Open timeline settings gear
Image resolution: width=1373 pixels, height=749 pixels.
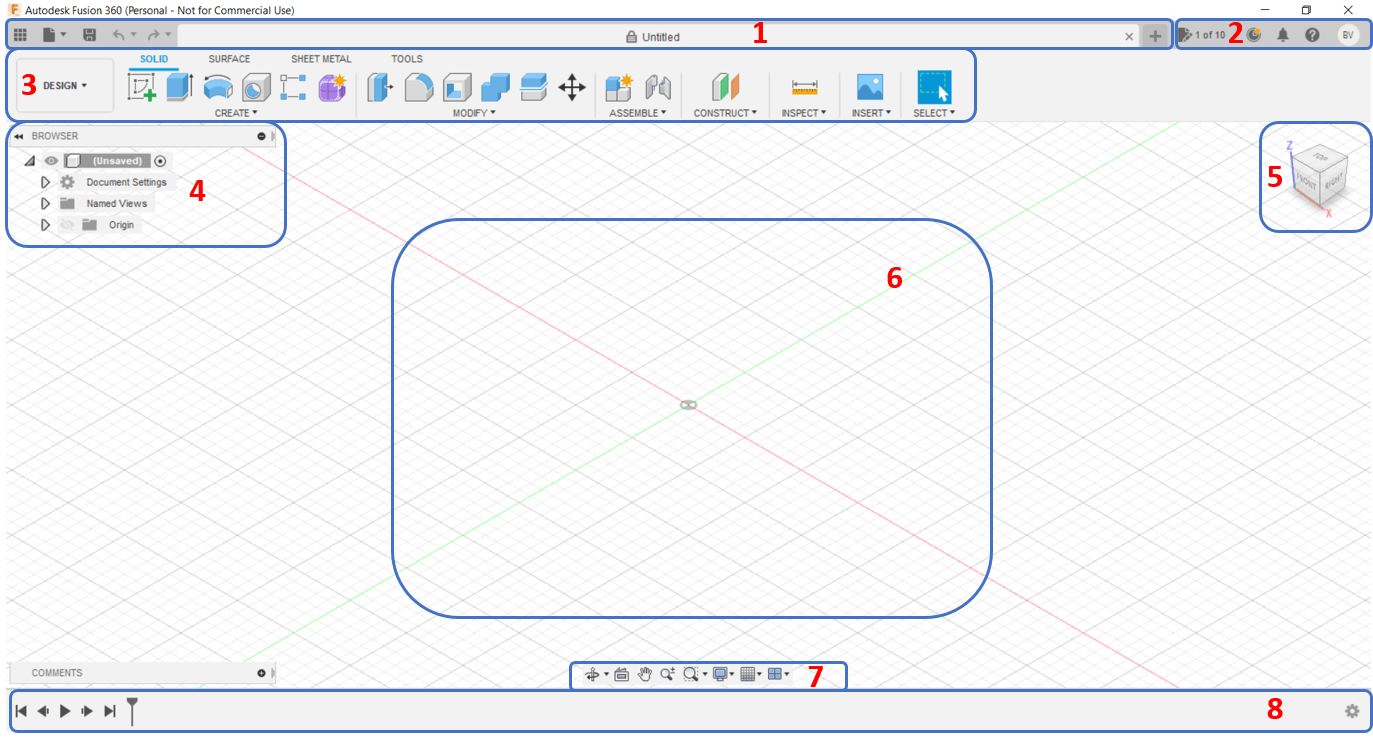click(x=1352, y=711)
